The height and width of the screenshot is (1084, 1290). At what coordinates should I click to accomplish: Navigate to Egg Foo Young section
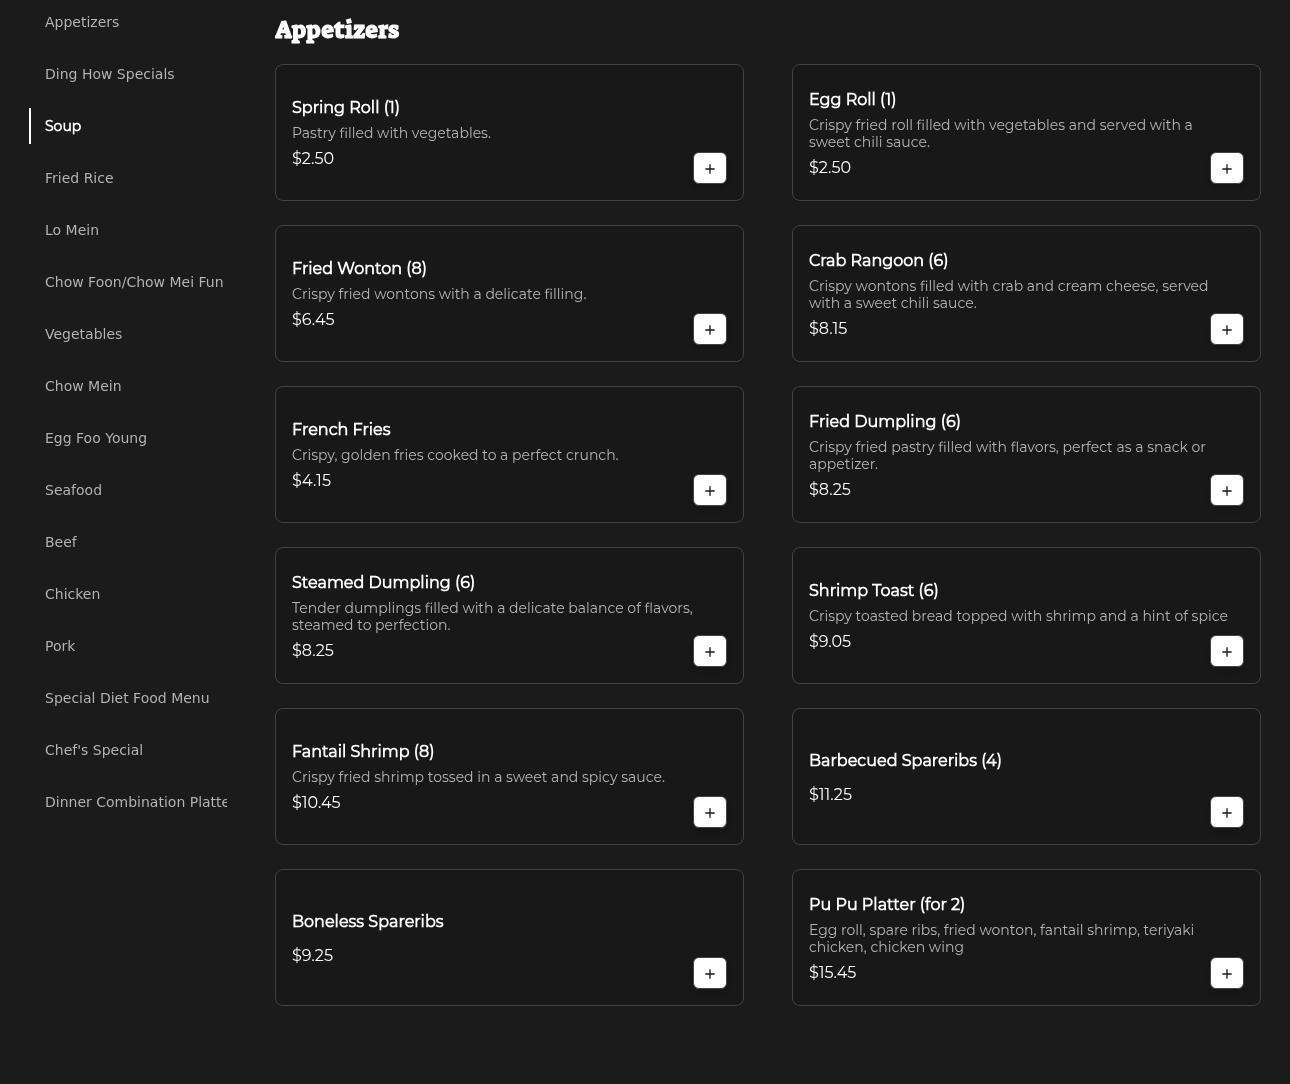[96, 438]
